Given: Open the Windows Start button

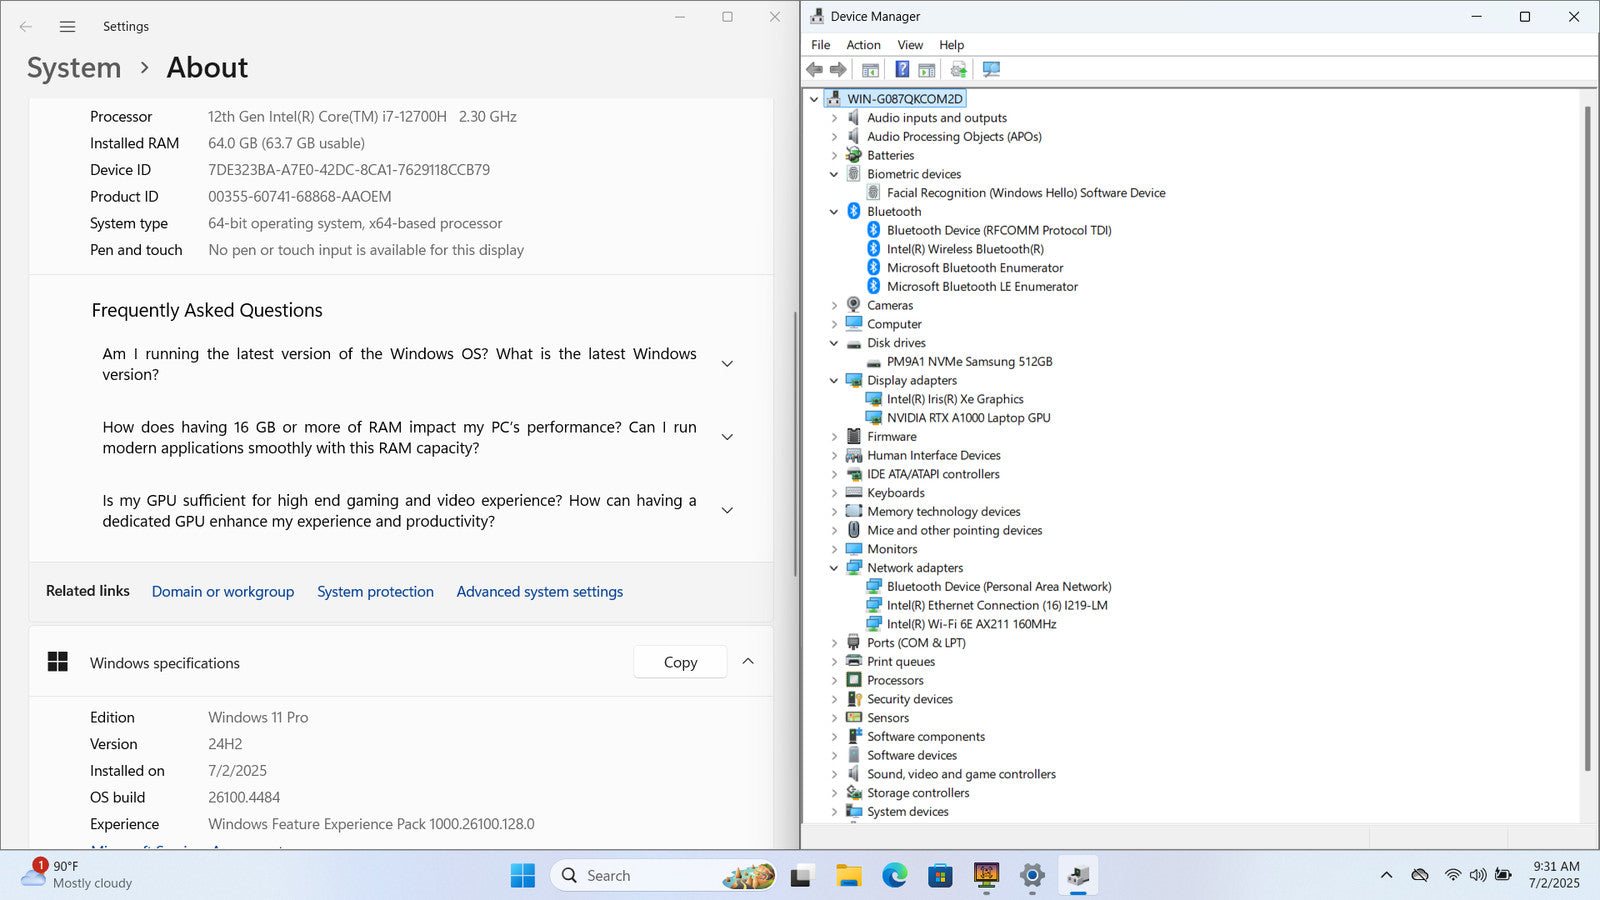Looking at the screenshot, I should [x=523, y=876].
